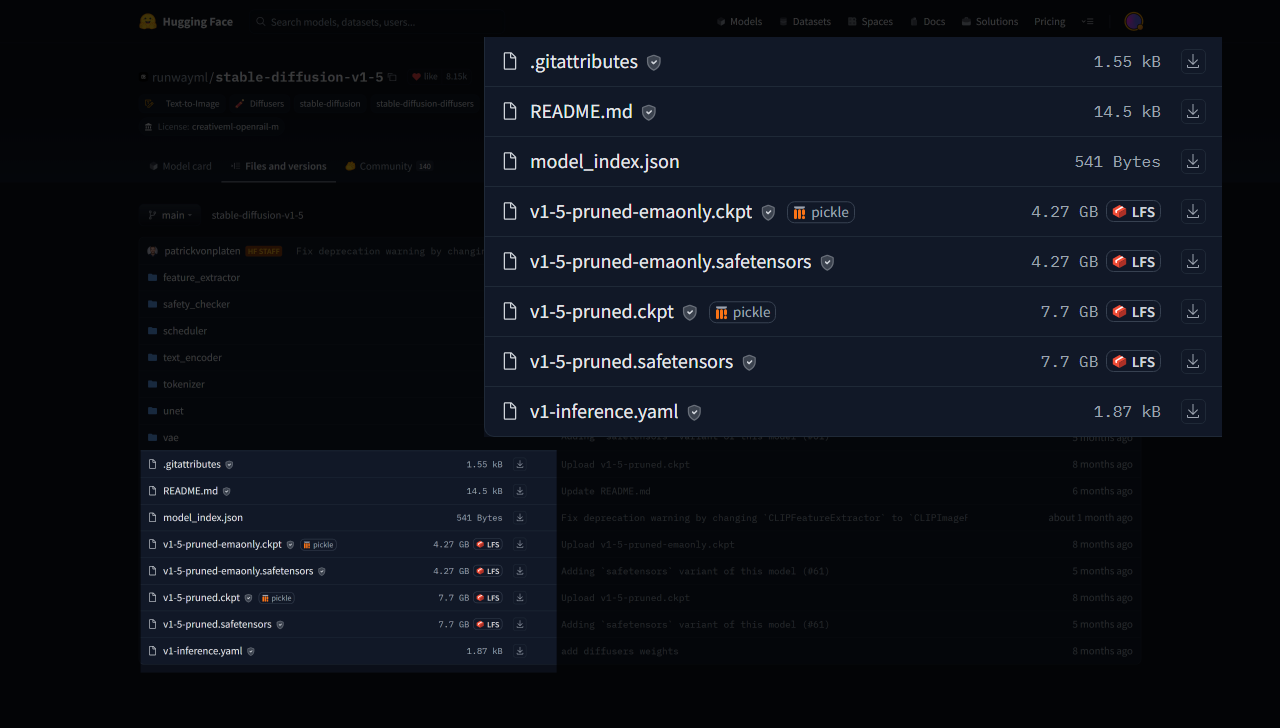Image resolution: width=1280 pixels, height=728 pixels.
Task: Download v1-5-pruned.safetensors in the enlarged panel
Action: coord(1193,361)
